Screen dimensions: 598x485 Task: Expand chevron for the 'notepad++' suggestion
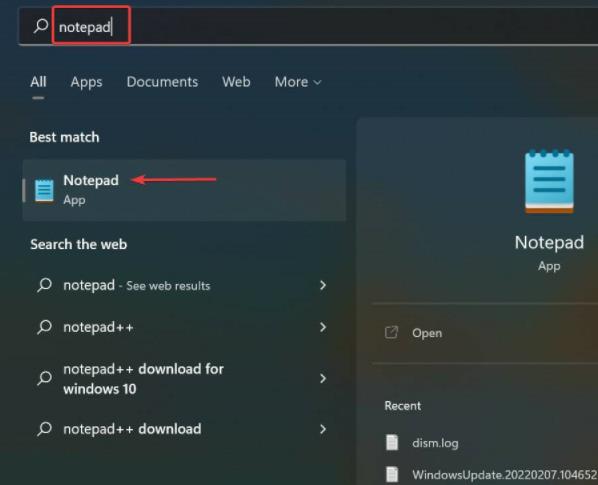pyautogui.click(x=323, y=327)
